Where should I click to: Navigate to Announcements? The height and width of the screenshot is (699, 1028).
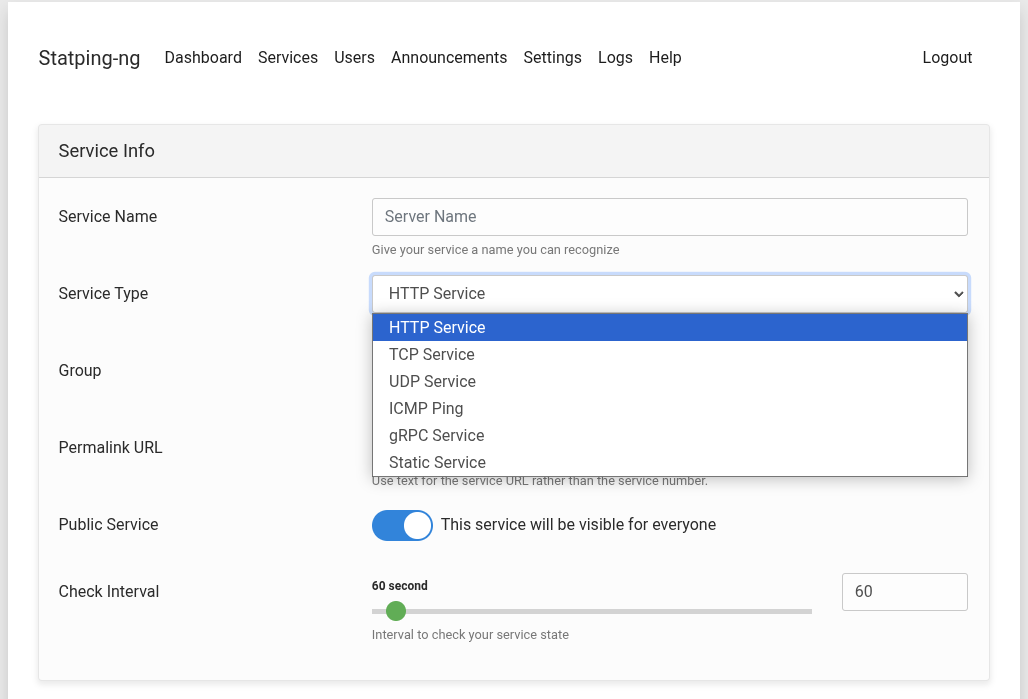point(449,58)
